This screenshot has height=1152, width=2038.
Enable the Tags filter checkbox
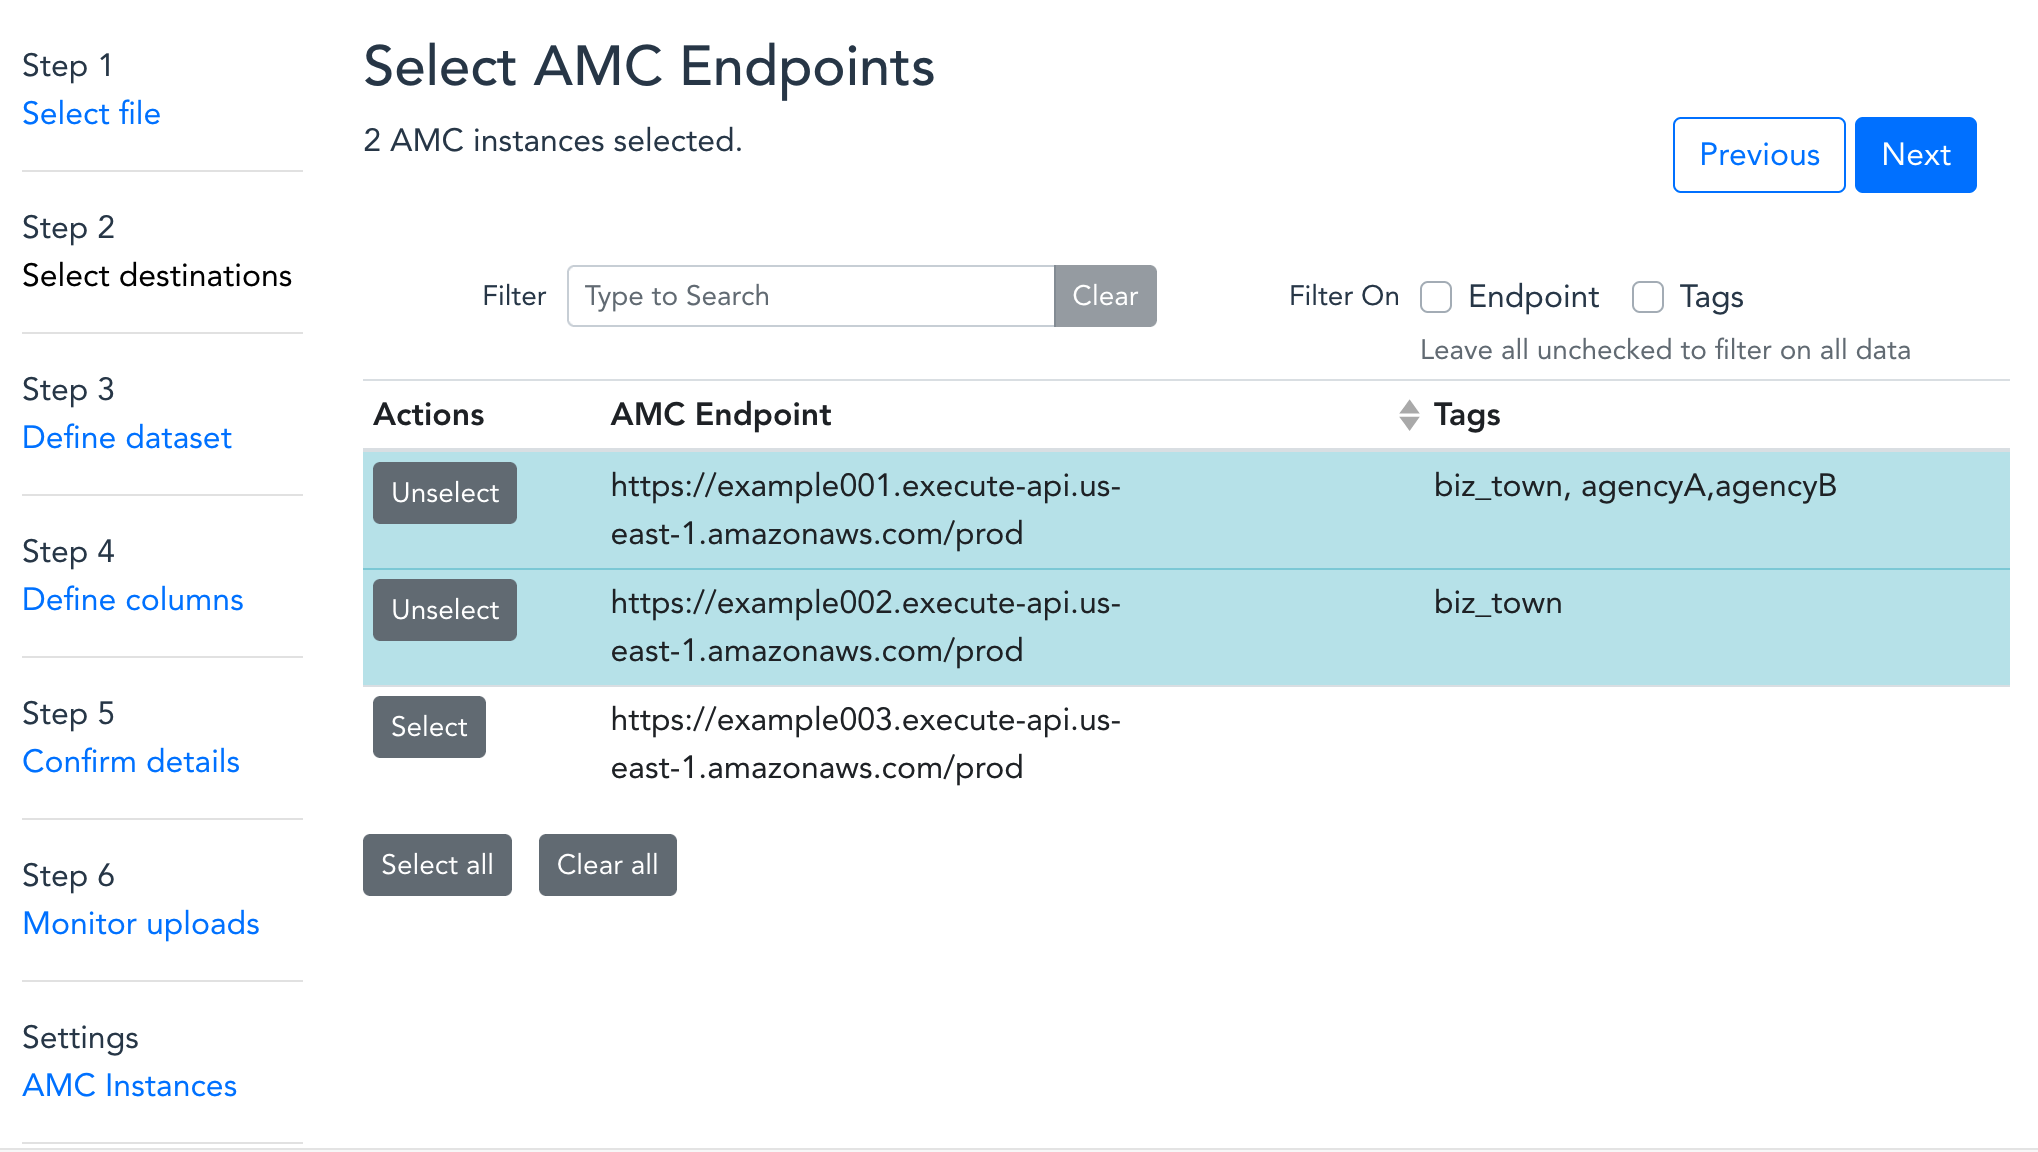(x=1647, y=297)
